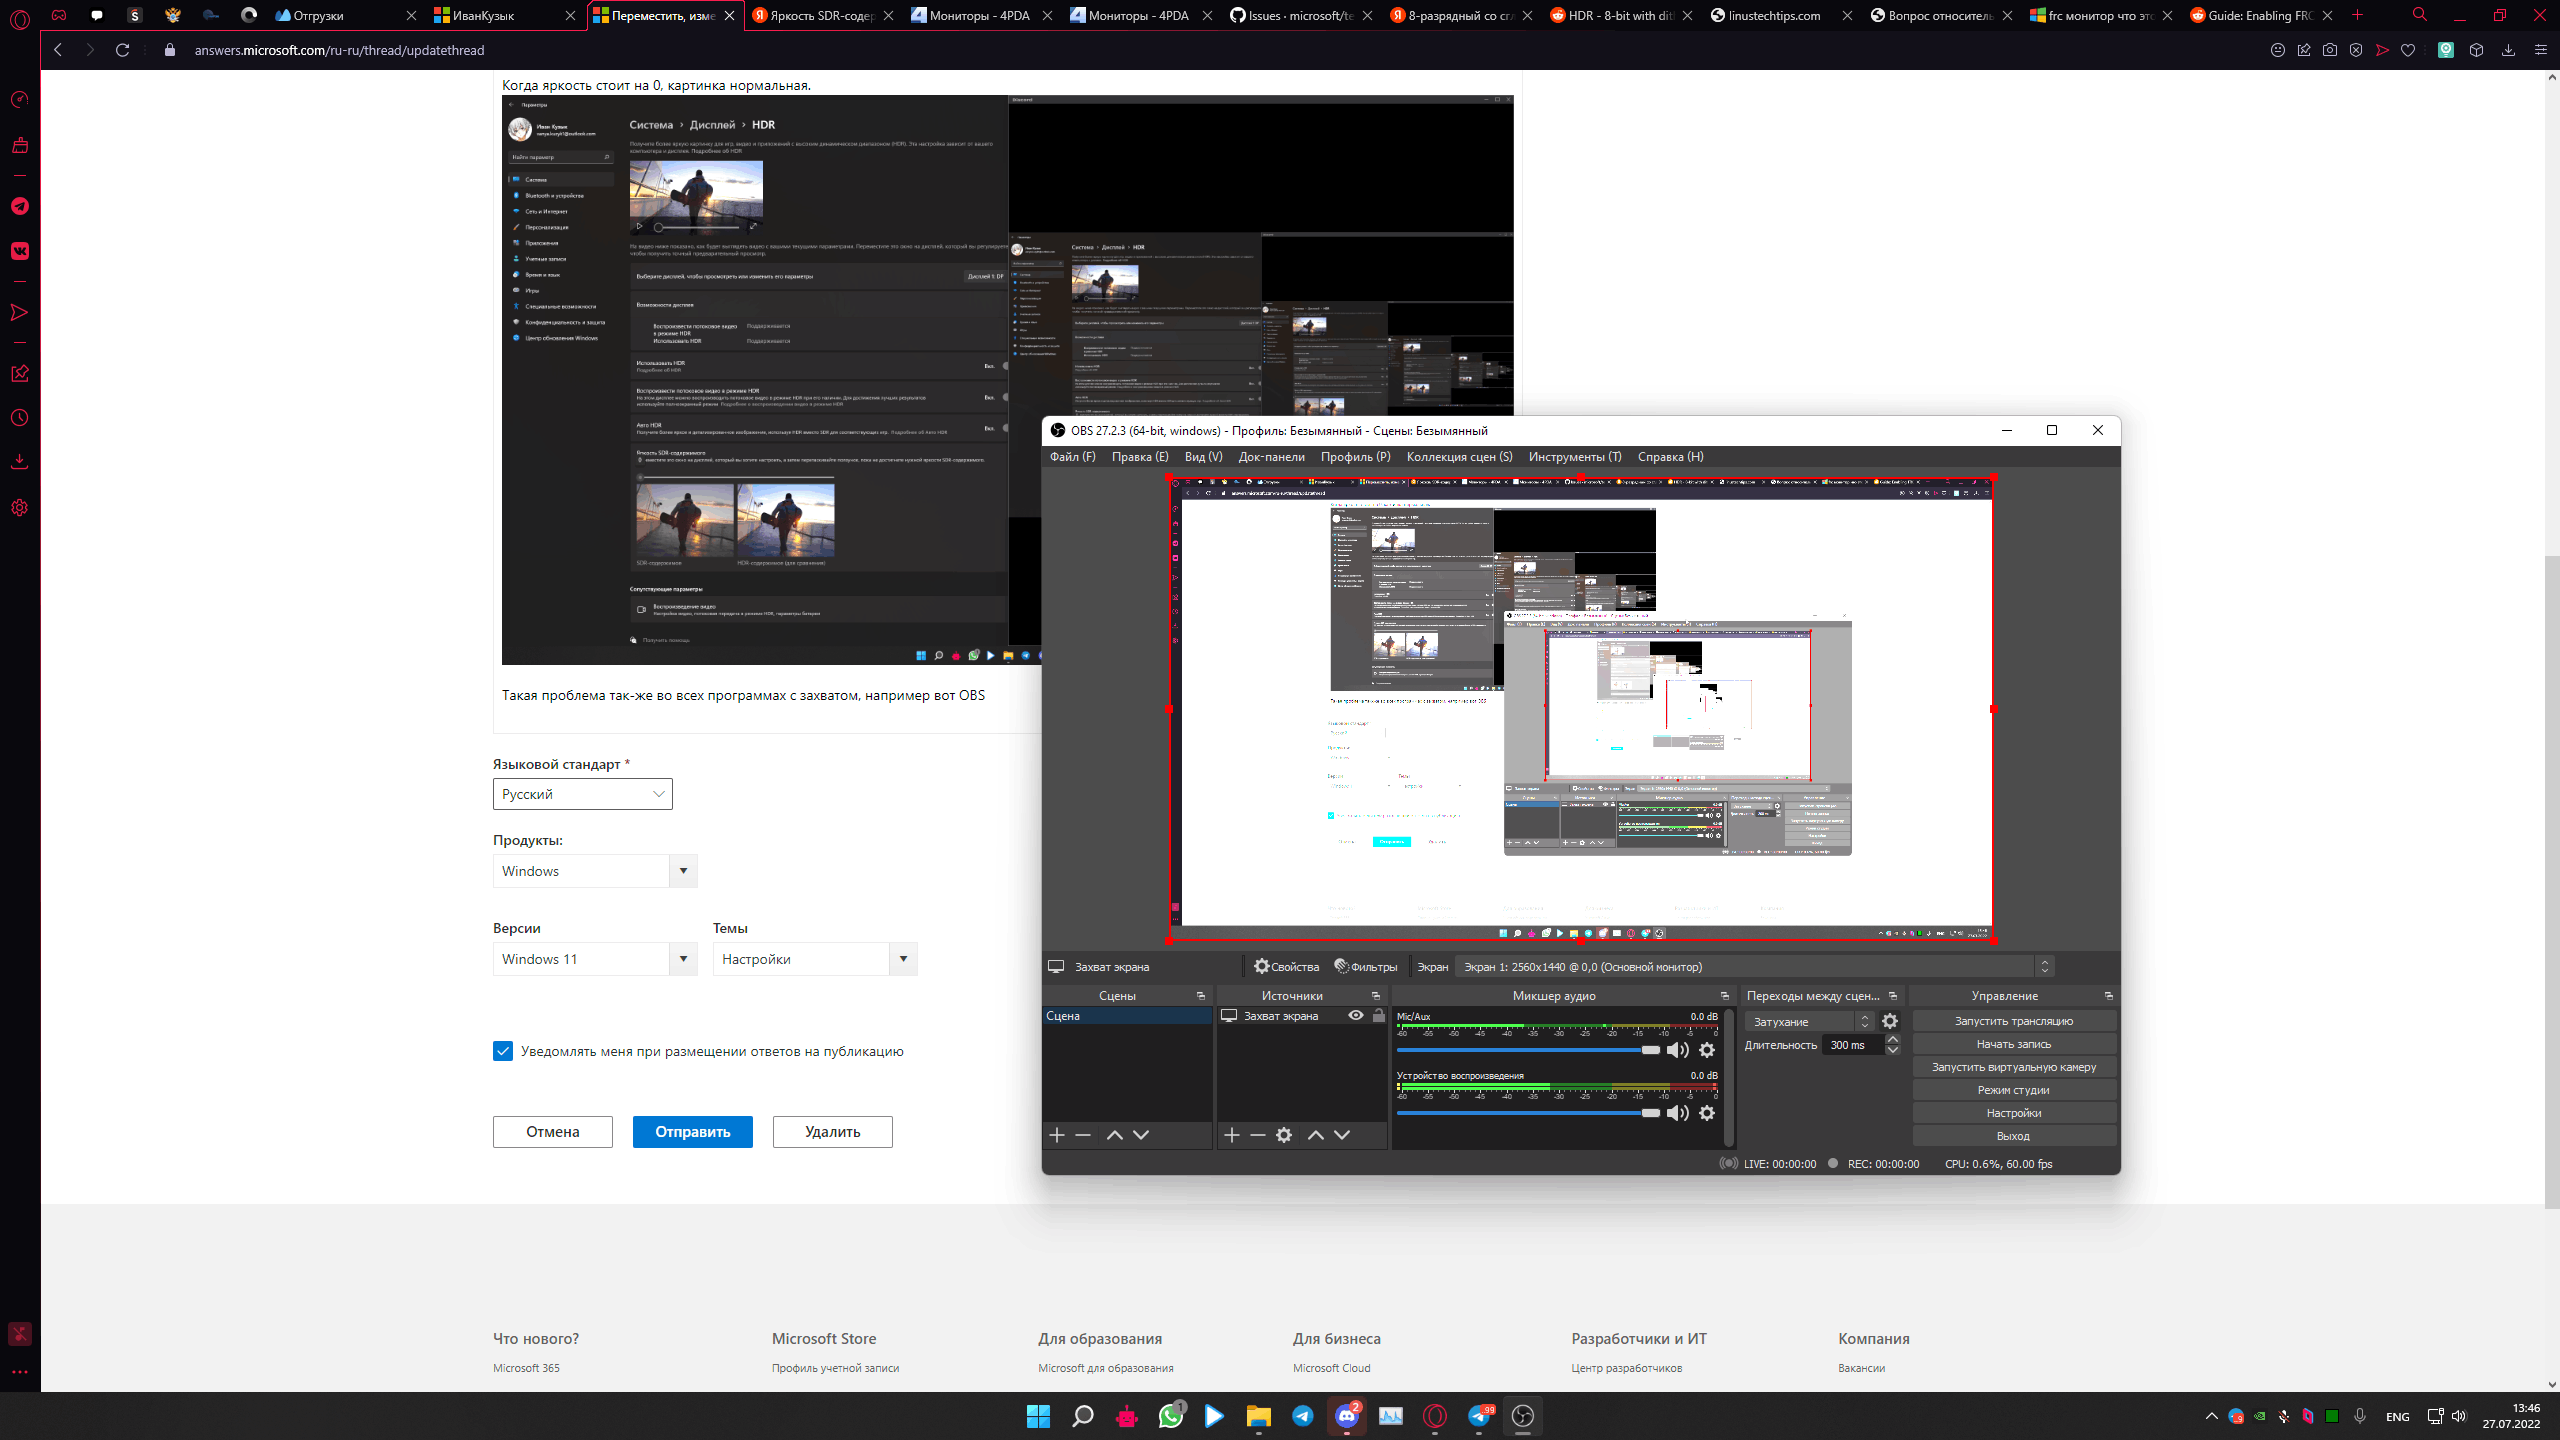Open history clock in Opera sidebar
Image resolution: width=2560 pixels, height=1440 pixels.
pos(20,418)
